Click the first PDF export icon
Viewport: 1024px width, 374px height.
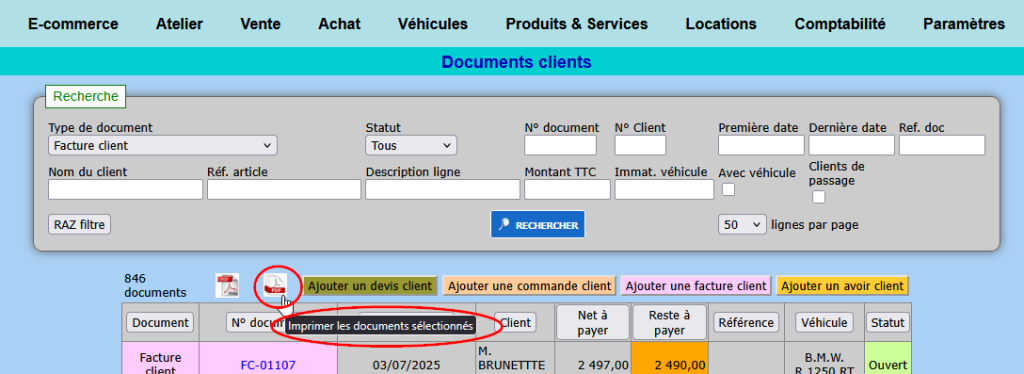pyautogui.click(x=228, y=286)
